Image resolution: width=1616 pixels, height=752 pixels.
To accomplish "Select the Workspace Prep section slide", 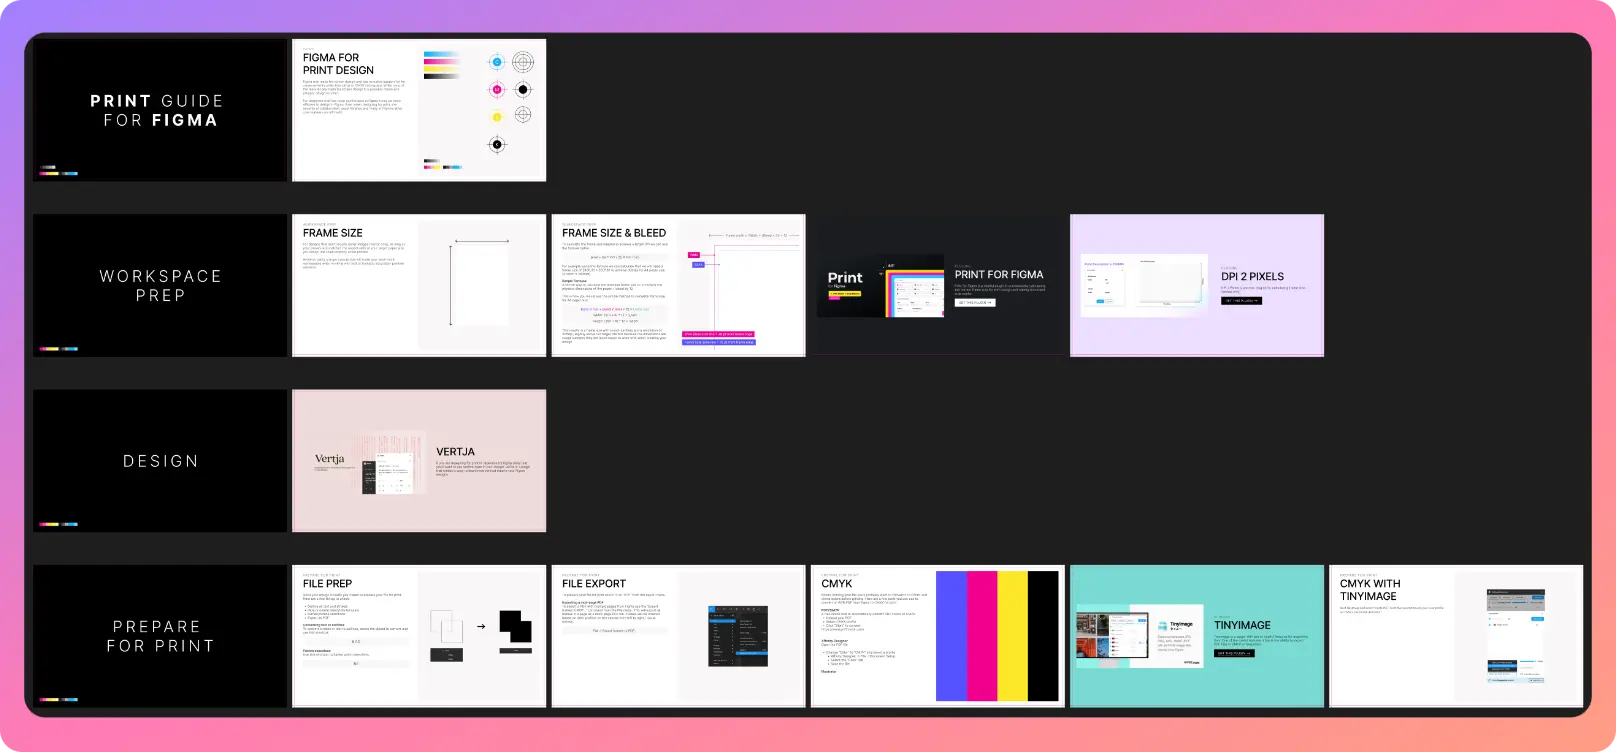I will (x=160, y=285).
